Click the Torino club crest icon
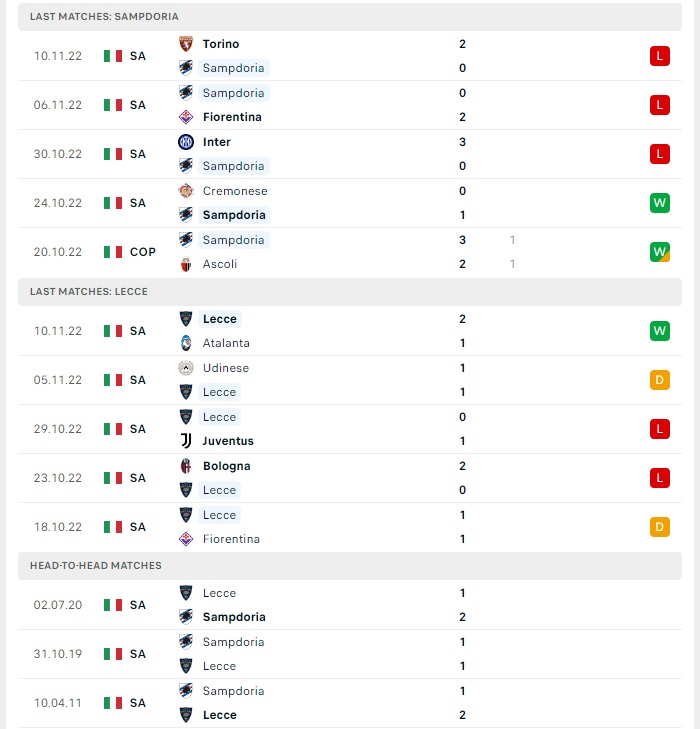This screenshot has width=700, height=729. (x=186, y=44)
